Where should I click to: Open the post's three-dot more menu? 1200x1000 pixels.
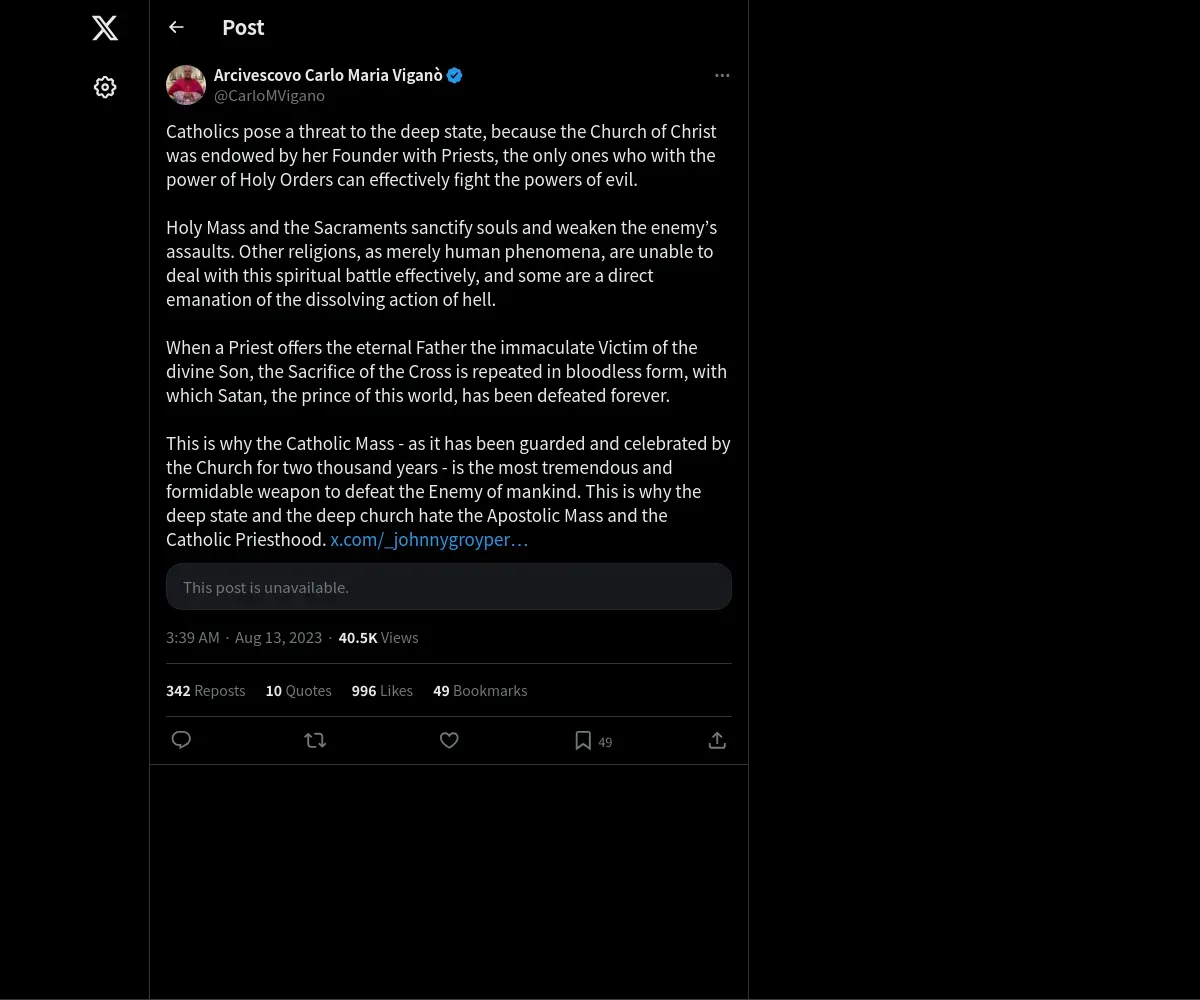(722, 75)
